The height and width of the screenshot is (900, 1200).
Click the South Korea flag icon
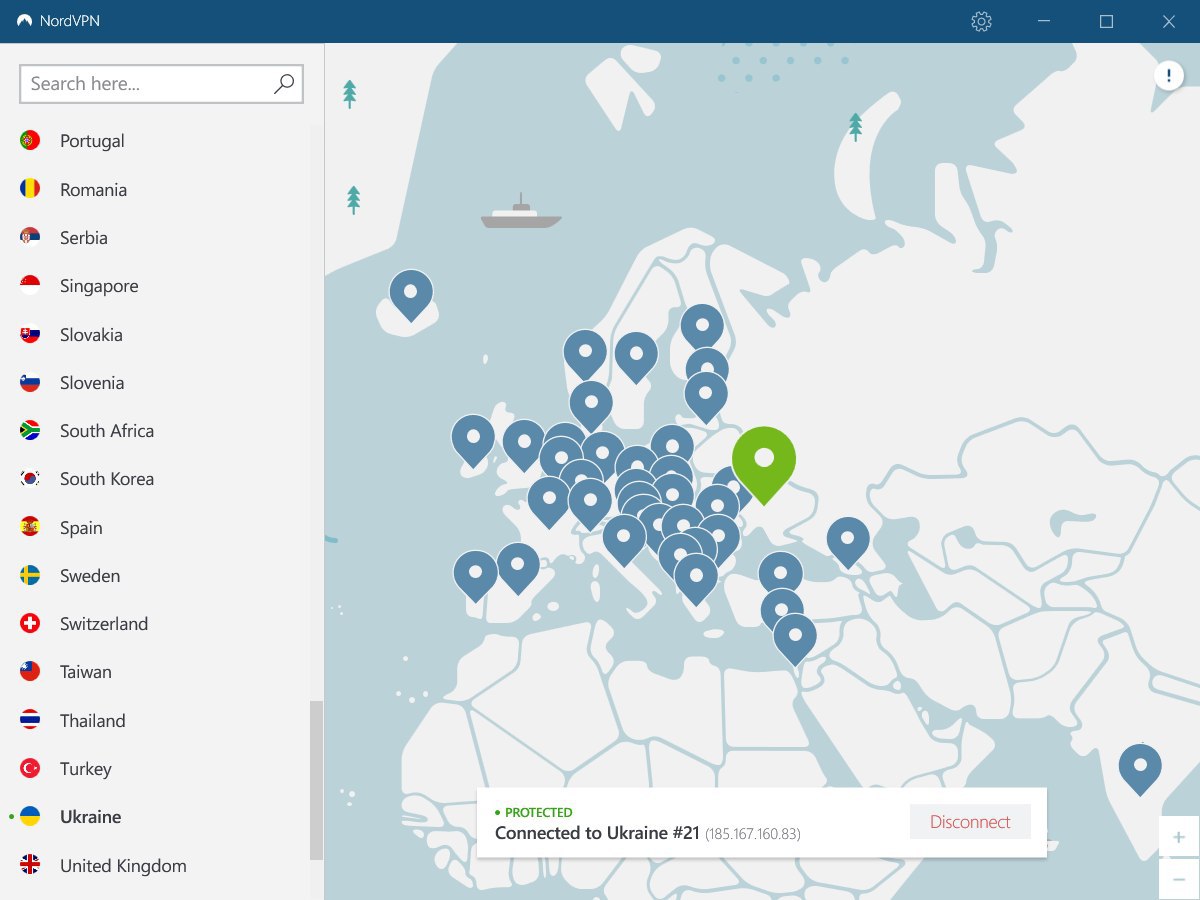tap(30, 479)
